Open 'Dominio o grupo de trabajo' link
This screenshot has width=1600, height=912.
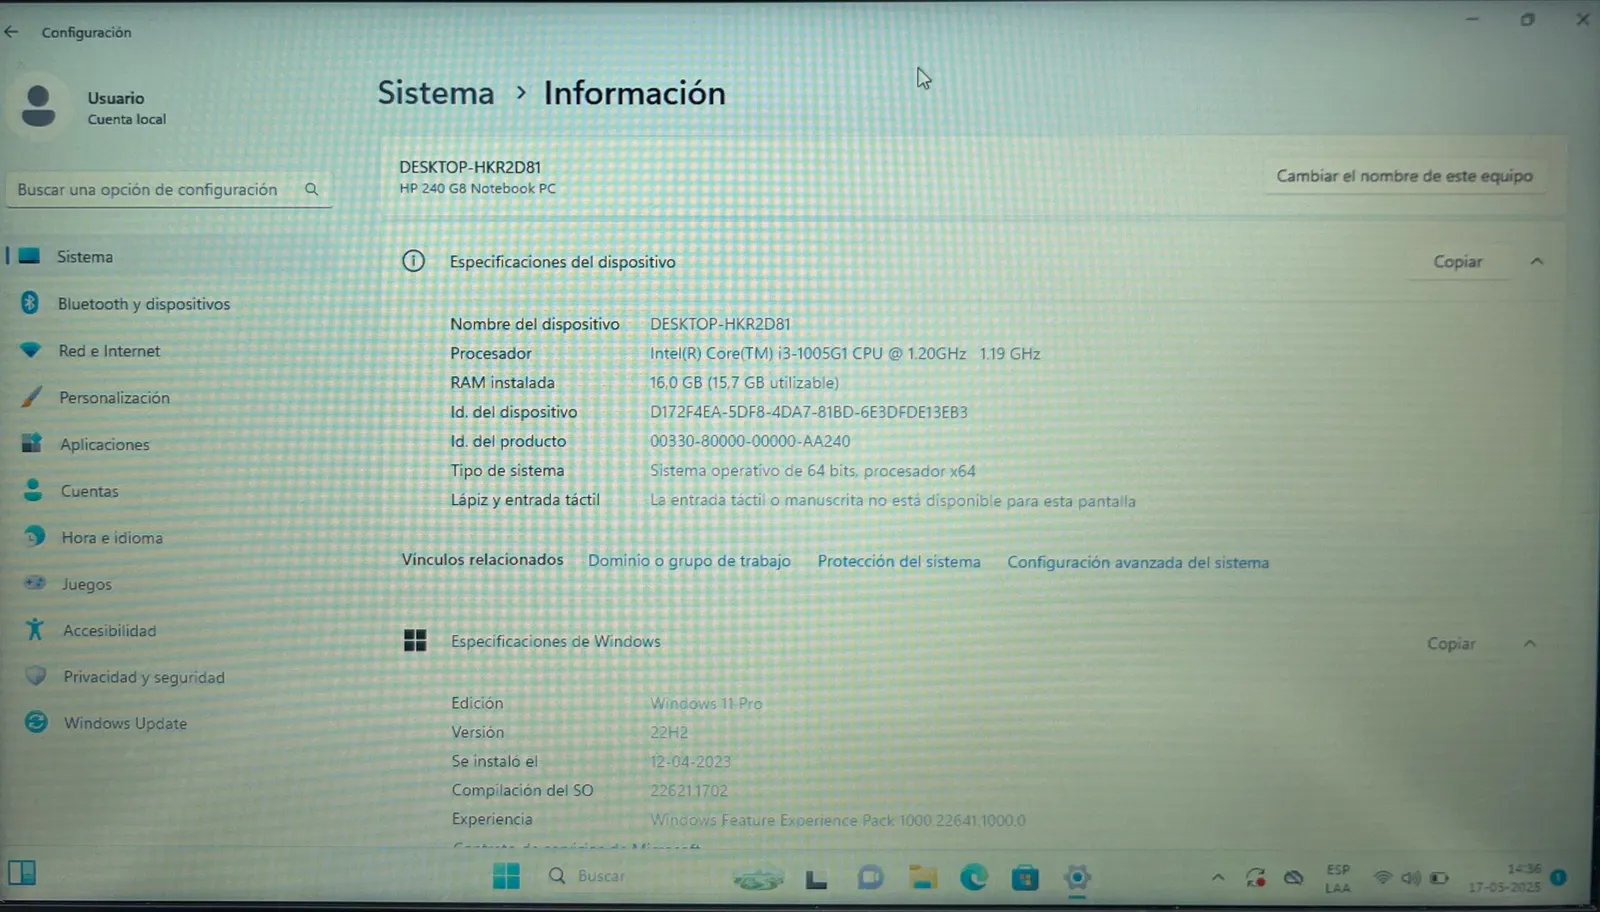689,561
